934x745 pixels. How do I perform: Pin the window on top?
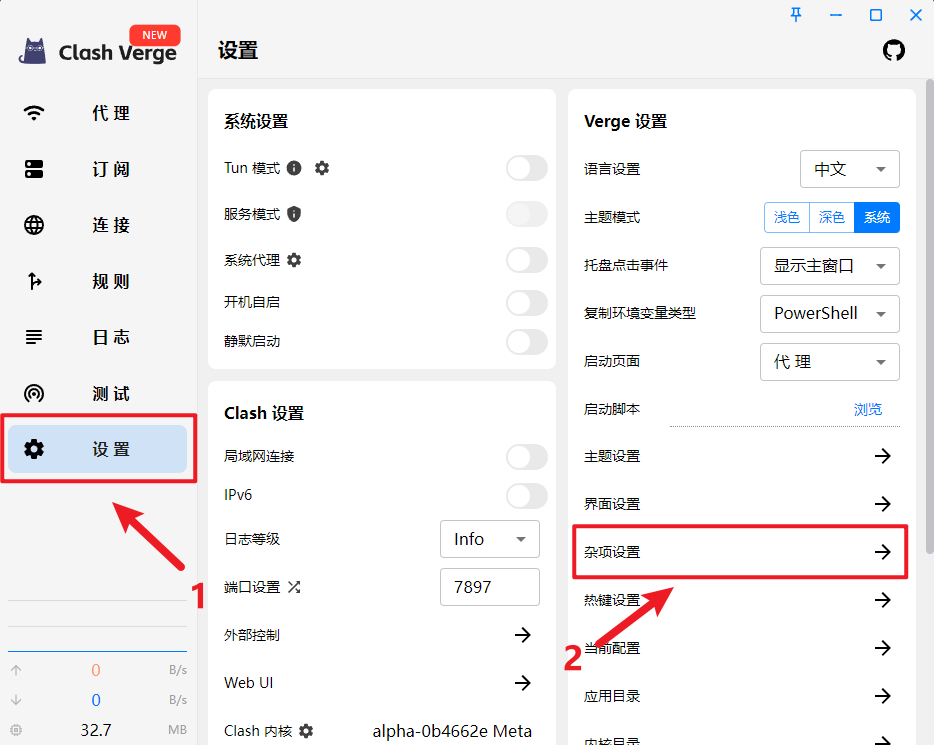coord(796,15)
